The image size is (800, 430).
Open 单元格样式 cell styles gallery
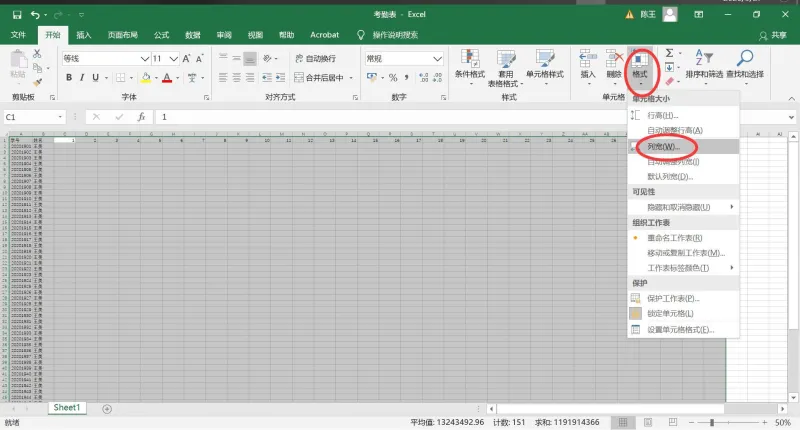coord(545,66)
